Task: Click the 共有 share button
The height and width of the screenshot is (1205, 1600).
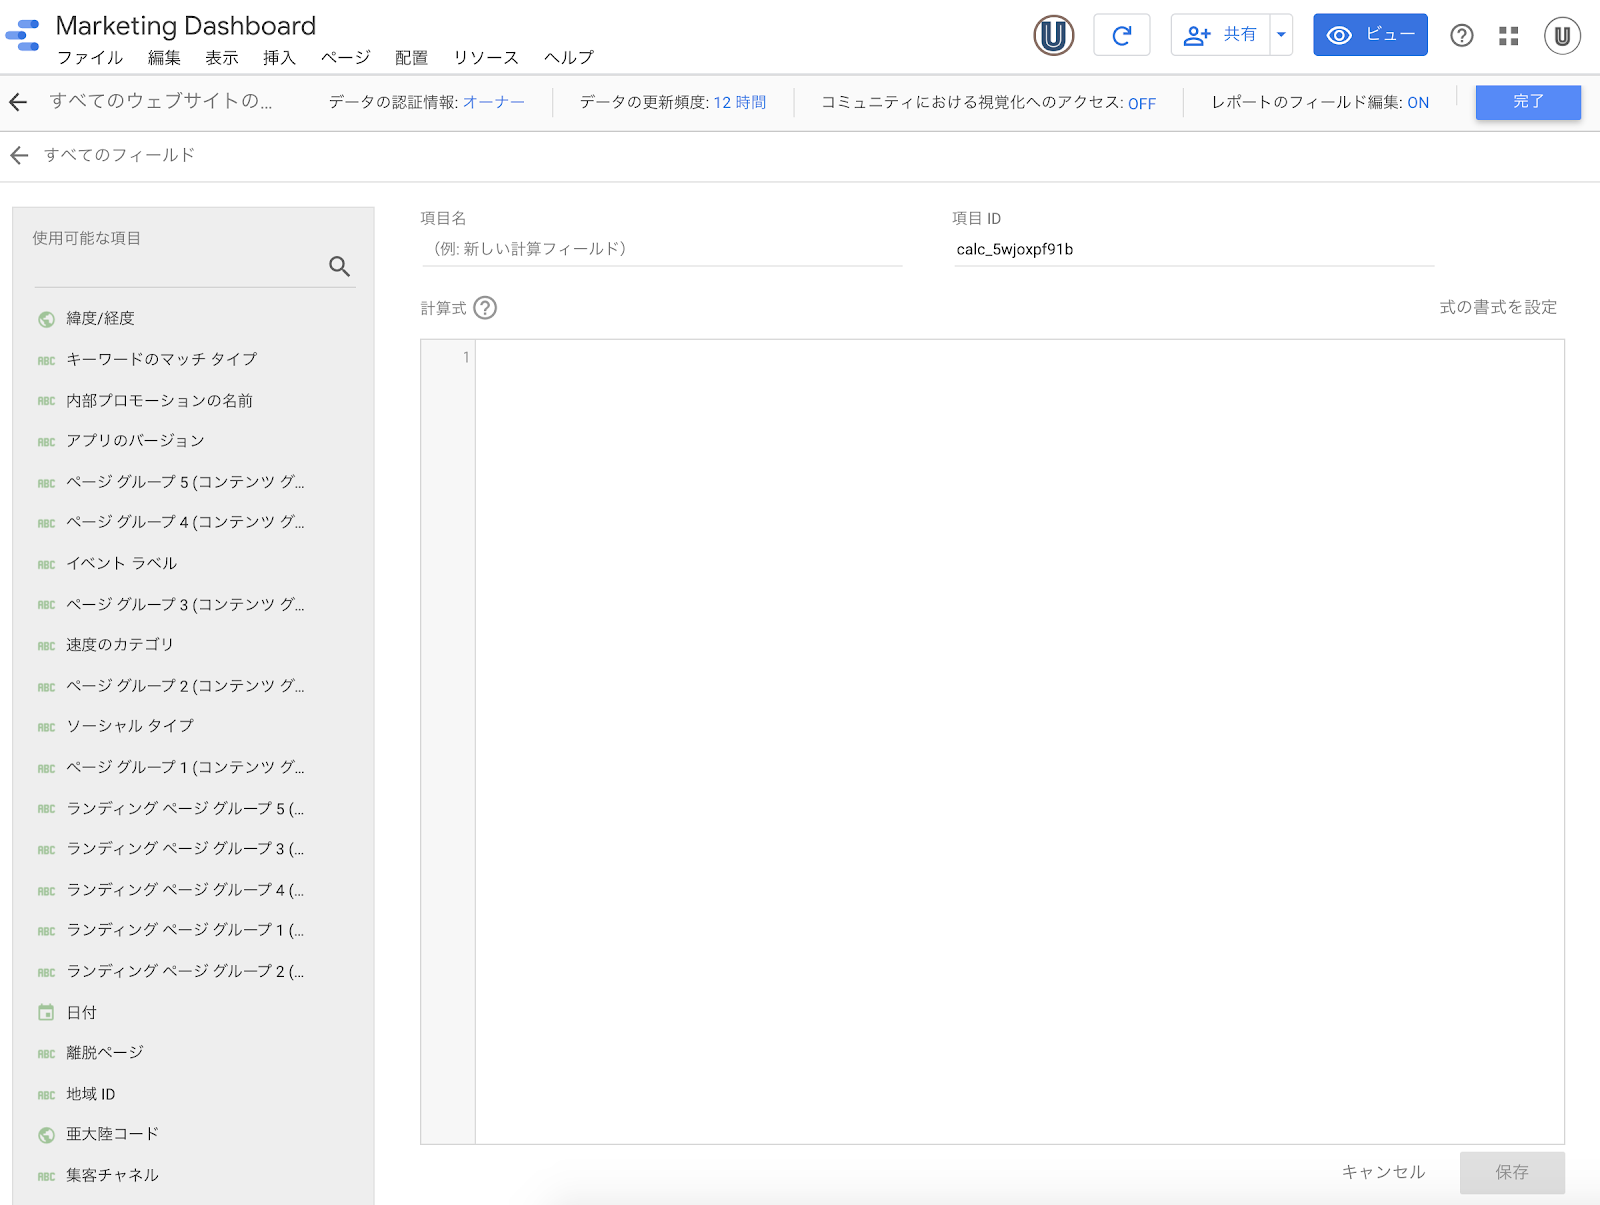Action: 1220,35
